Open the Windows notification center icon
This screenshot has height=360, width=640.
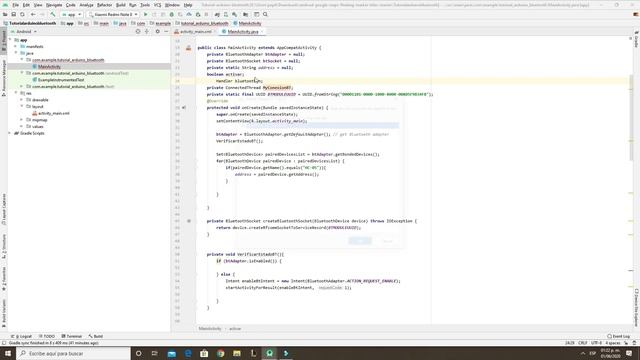click(x=629, y=353)
